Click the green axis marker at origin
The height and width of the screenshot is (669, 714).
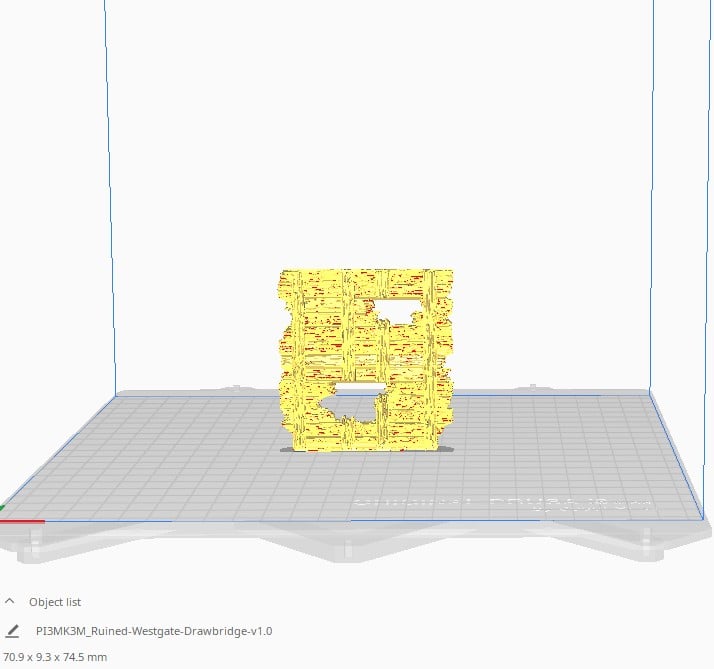pyautogui.click(x=2, y=509)
